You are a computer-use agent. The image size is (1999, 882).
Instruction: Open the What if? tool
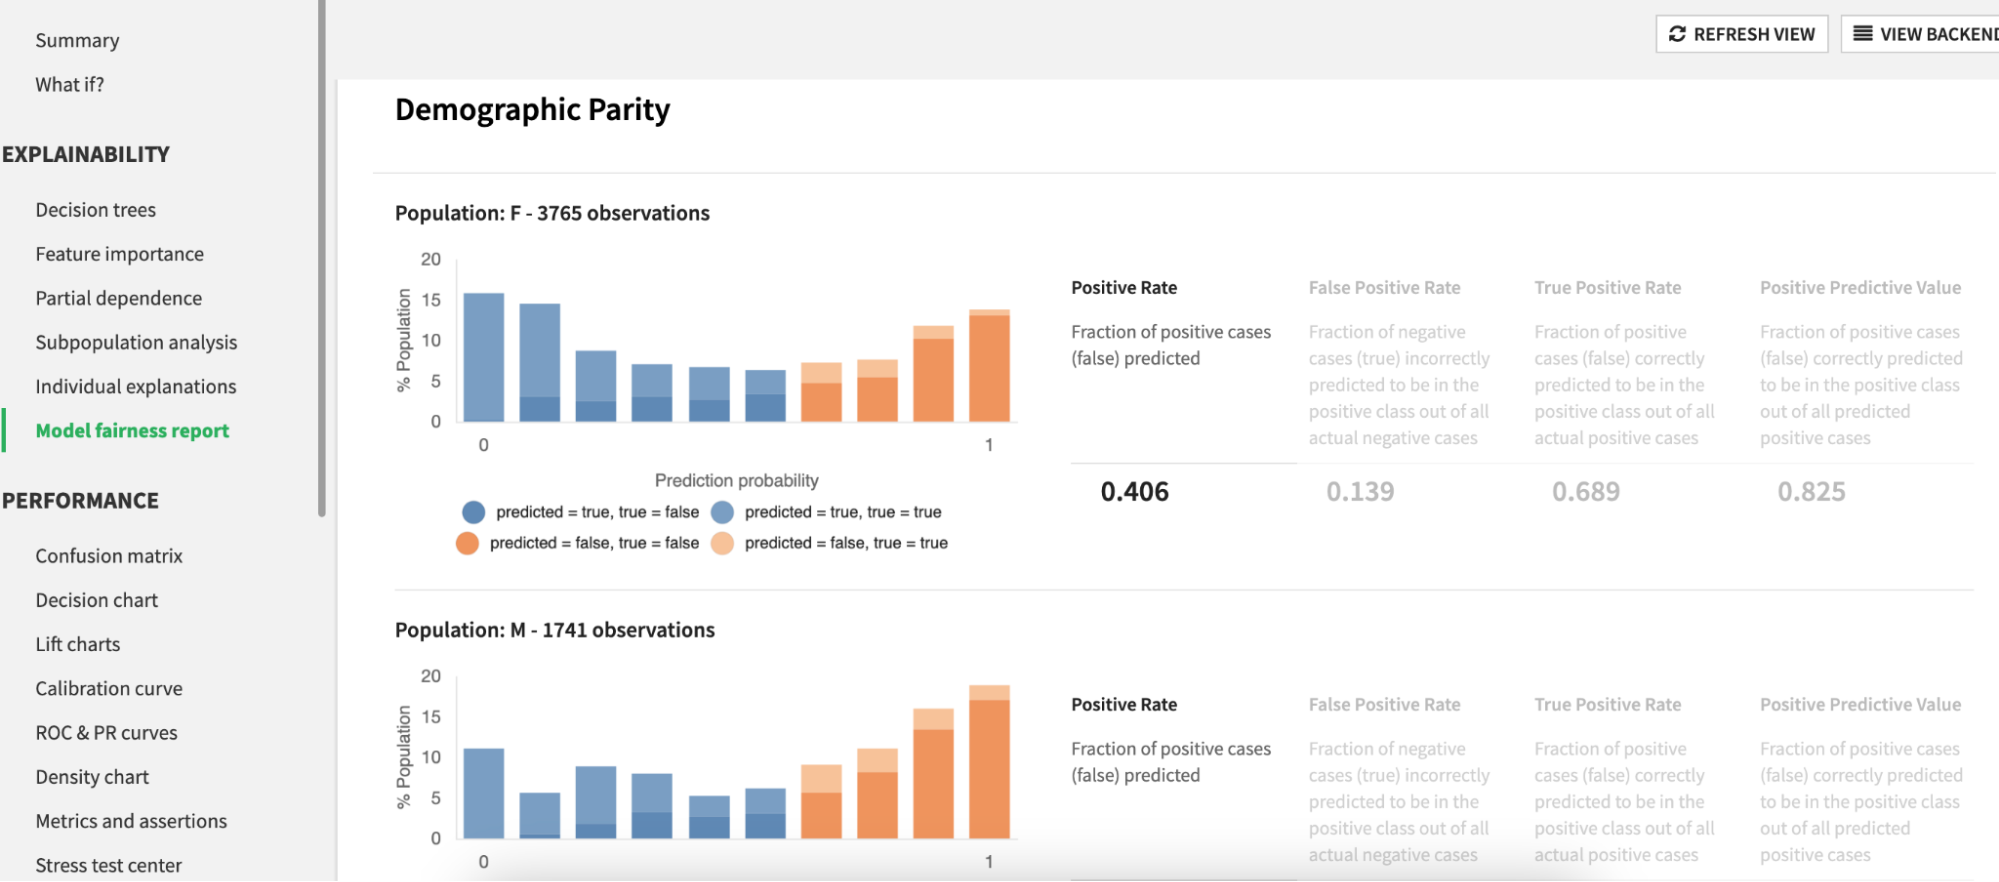[x=68, y=84]
